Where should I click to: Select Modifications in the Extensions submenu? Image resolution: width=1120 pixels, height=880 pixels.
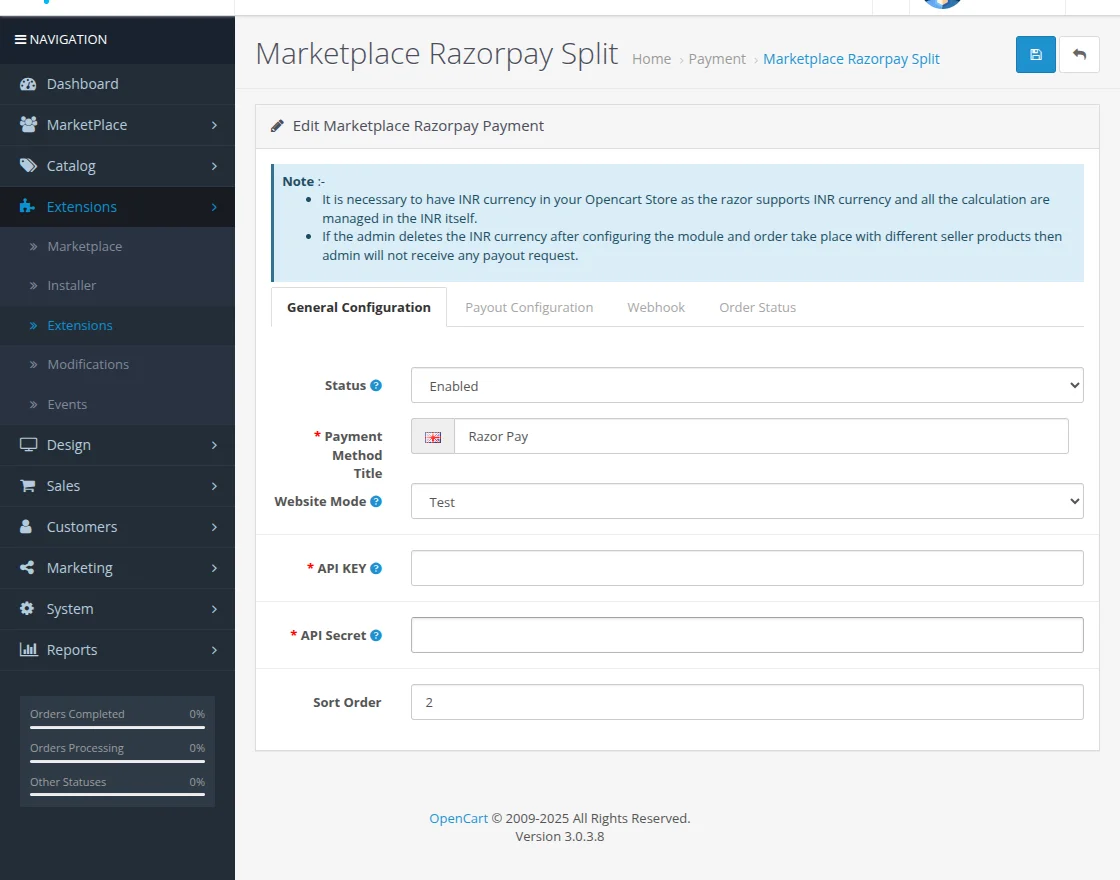(x=88, y=365)
